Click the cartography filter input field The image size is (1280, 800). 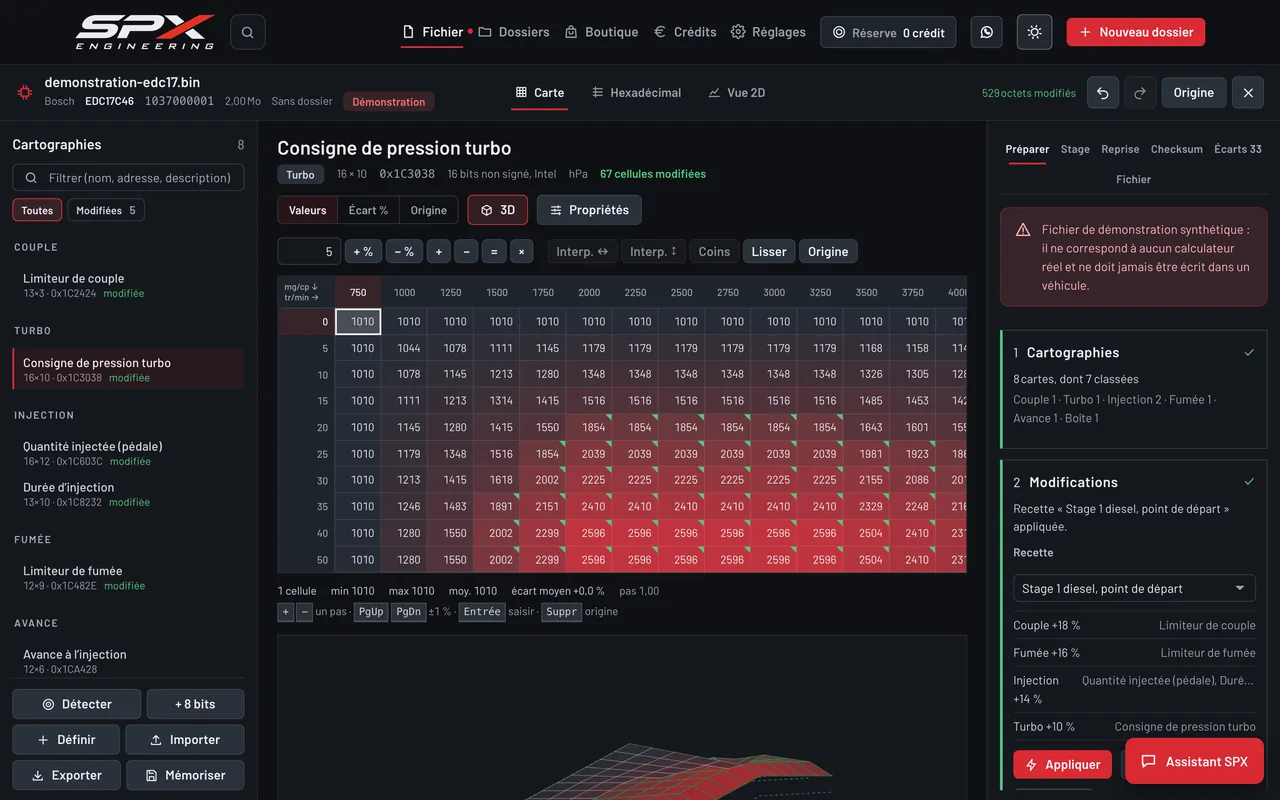tap(128, 178)
